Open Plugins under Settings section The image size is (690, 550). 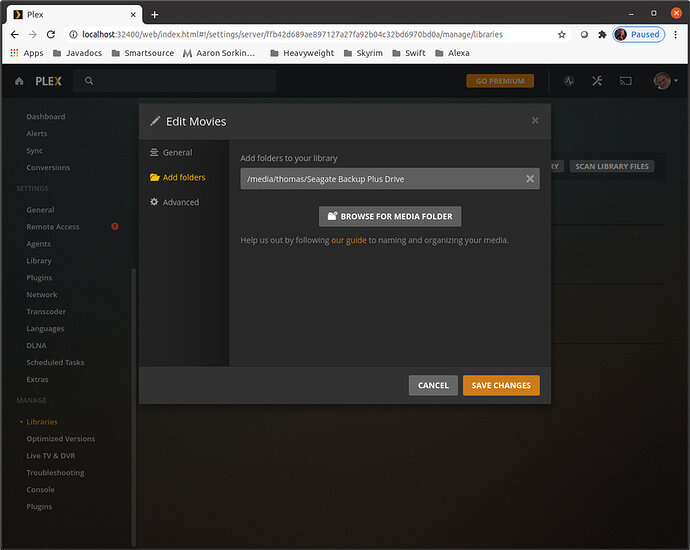coord(39,278)
